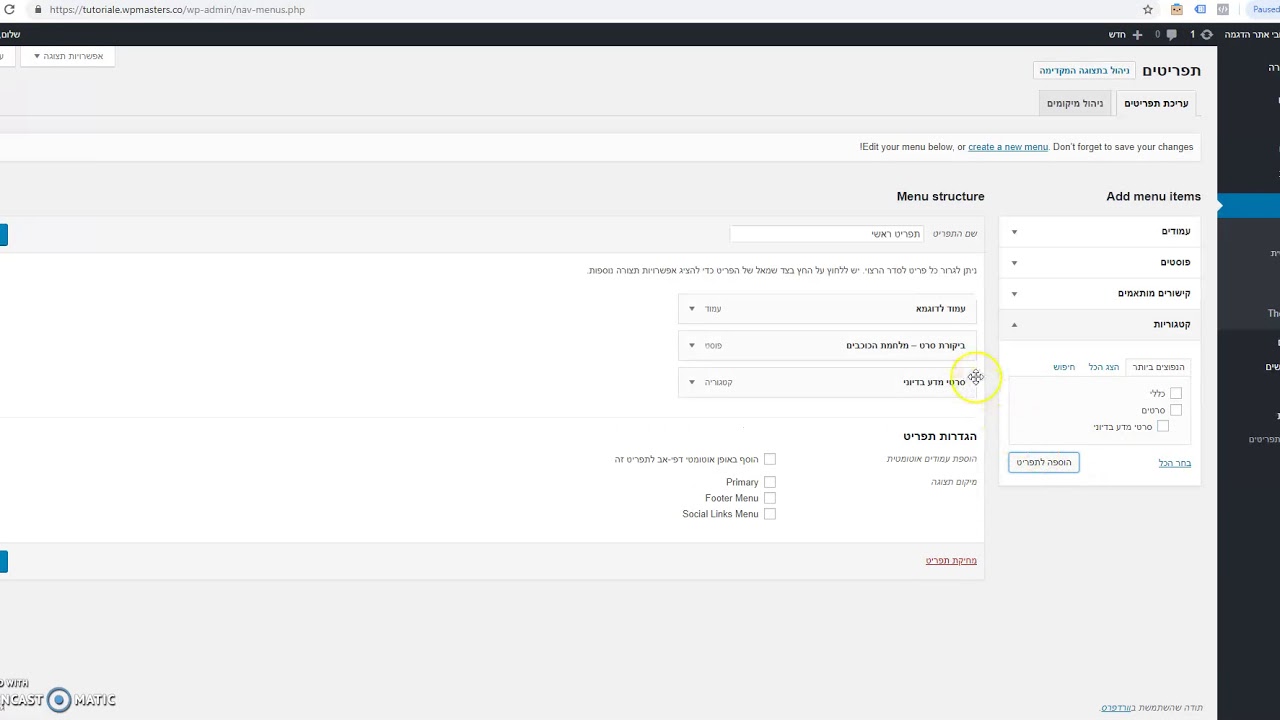Screen dimensions: 1280x720
Task: Expand עמוד לדוגמא menu item arrow
Action: tap(691, 309)
